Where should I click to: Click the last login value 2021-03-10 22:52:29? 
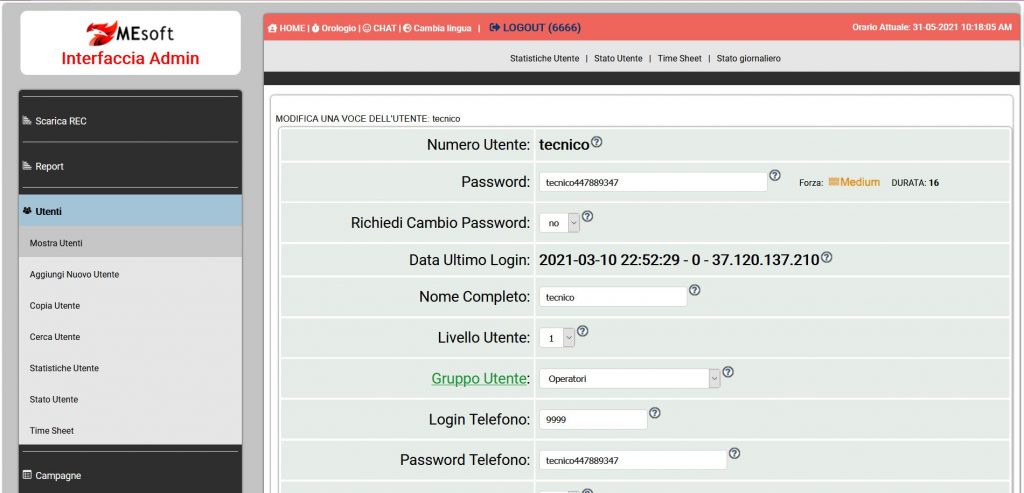(679, 260)
